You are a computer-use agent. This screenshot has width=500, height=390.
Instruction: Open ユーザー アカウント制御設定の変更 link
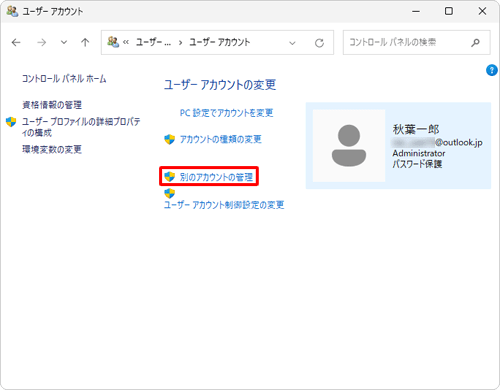[x=224, y=205]
